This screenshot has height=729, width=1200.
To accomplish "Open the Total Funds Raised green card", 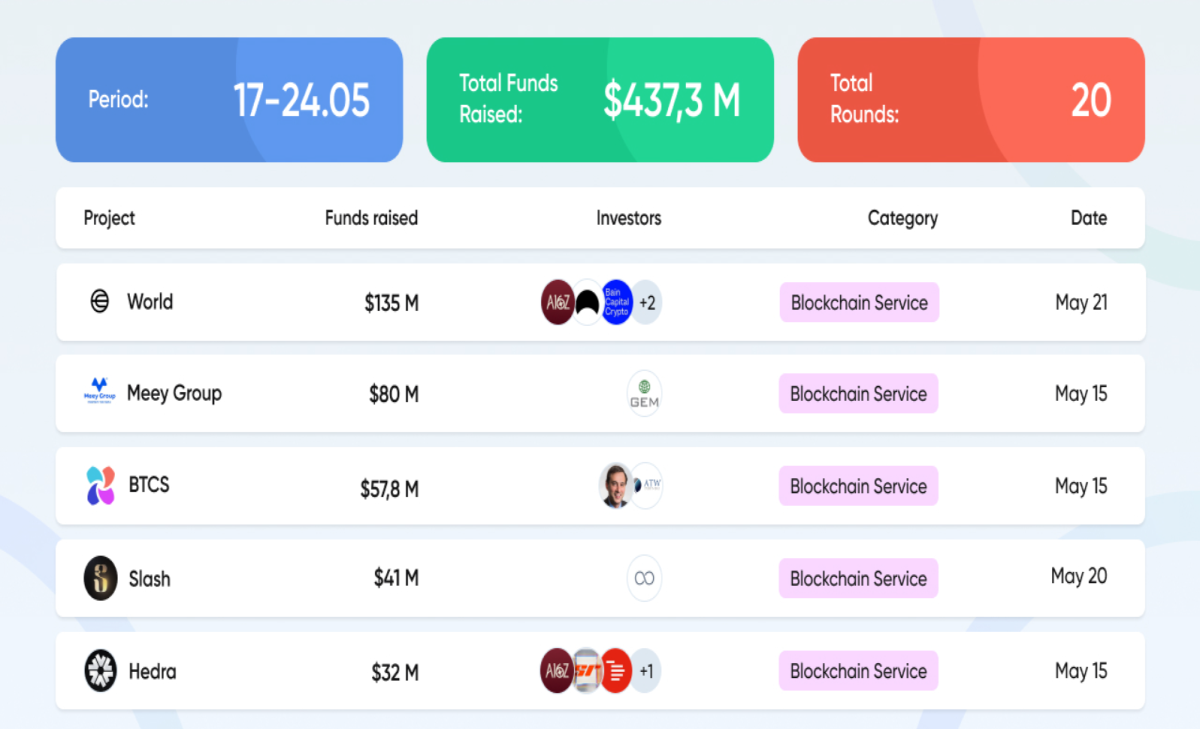I will [x=600, y=100].
